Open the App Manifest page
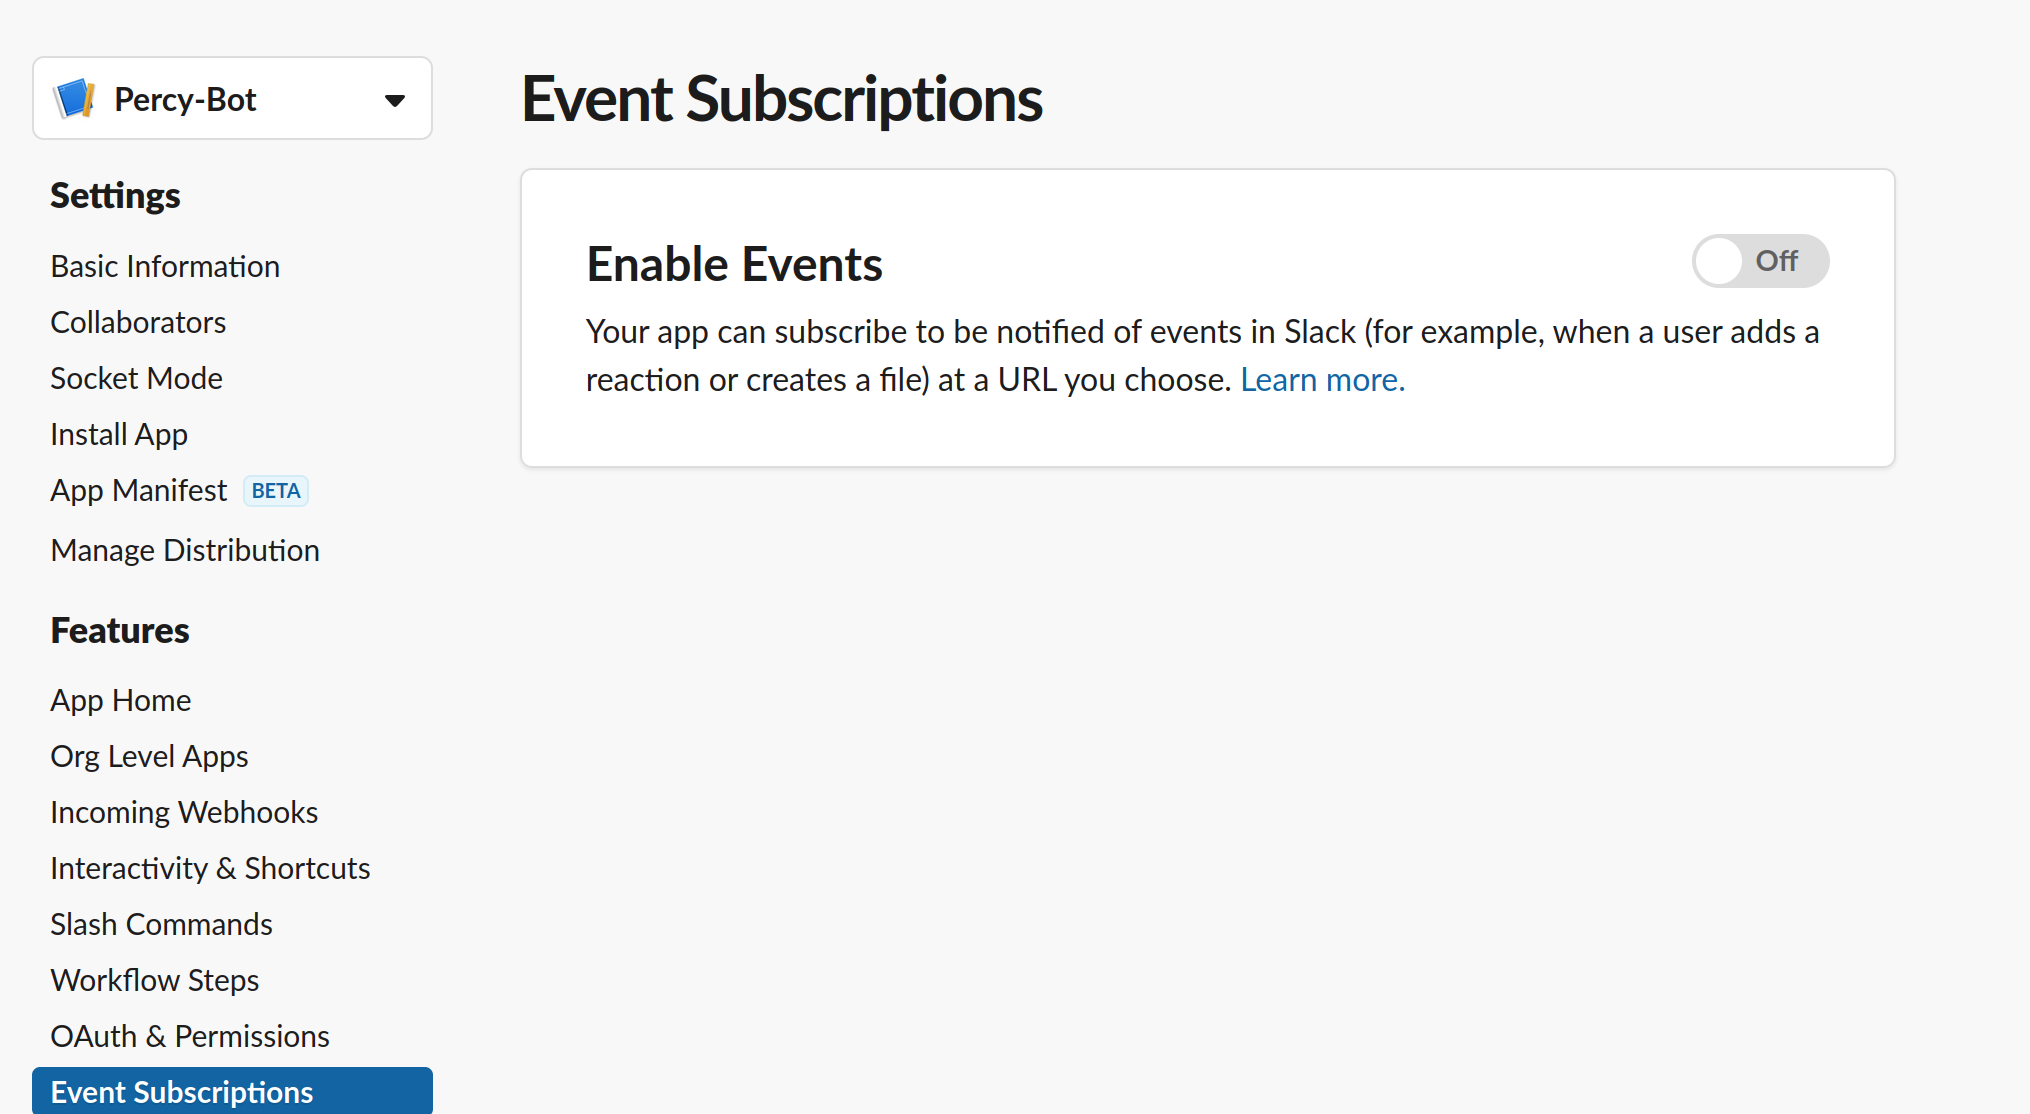This screenshot has width=2030, height=1114. click(x=139, y=491)
